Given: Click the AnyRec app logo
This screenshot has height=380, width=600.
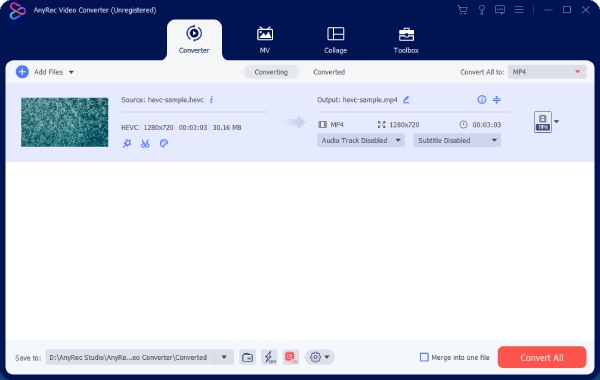Looking at the screenshot, I should click(17, 10).
